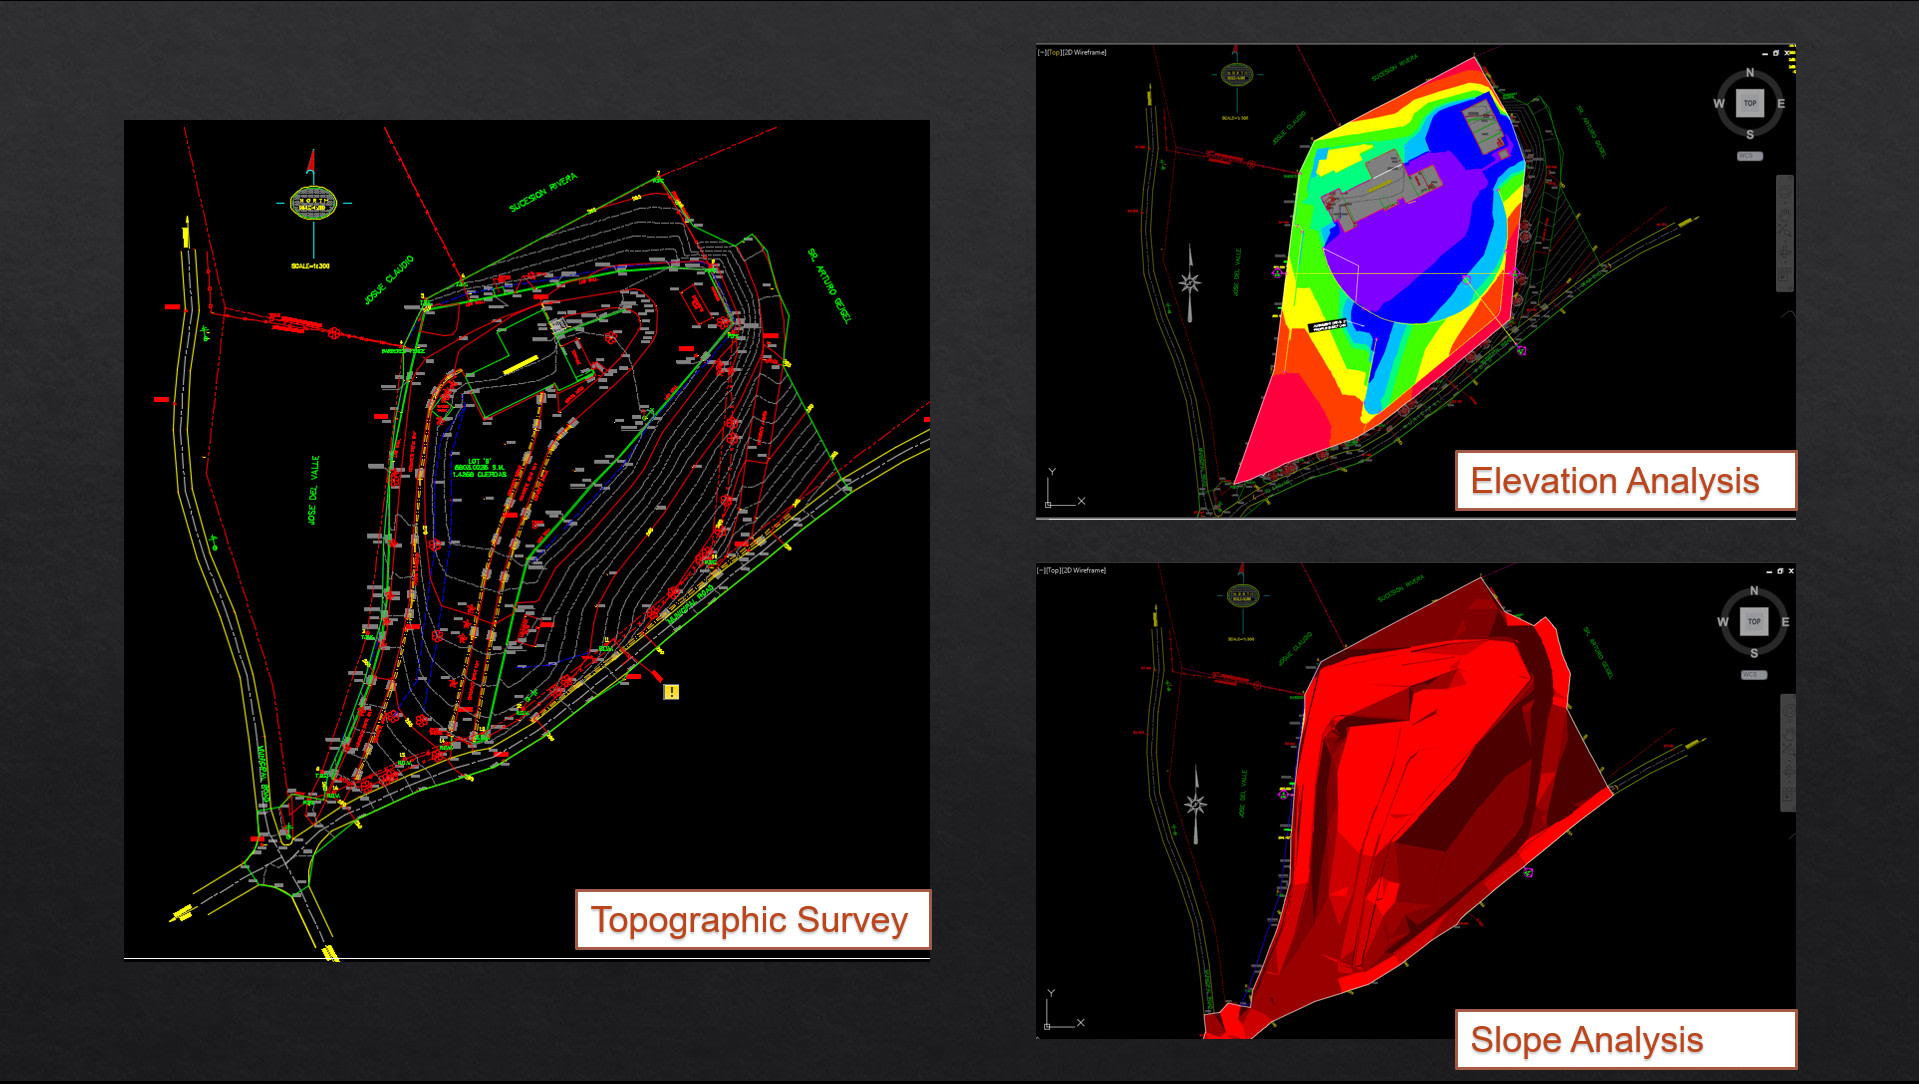Click the TOP face of the Elevation Analysis ViewCube
Screen dimensions: 1919x1084
pos(1750,103)
